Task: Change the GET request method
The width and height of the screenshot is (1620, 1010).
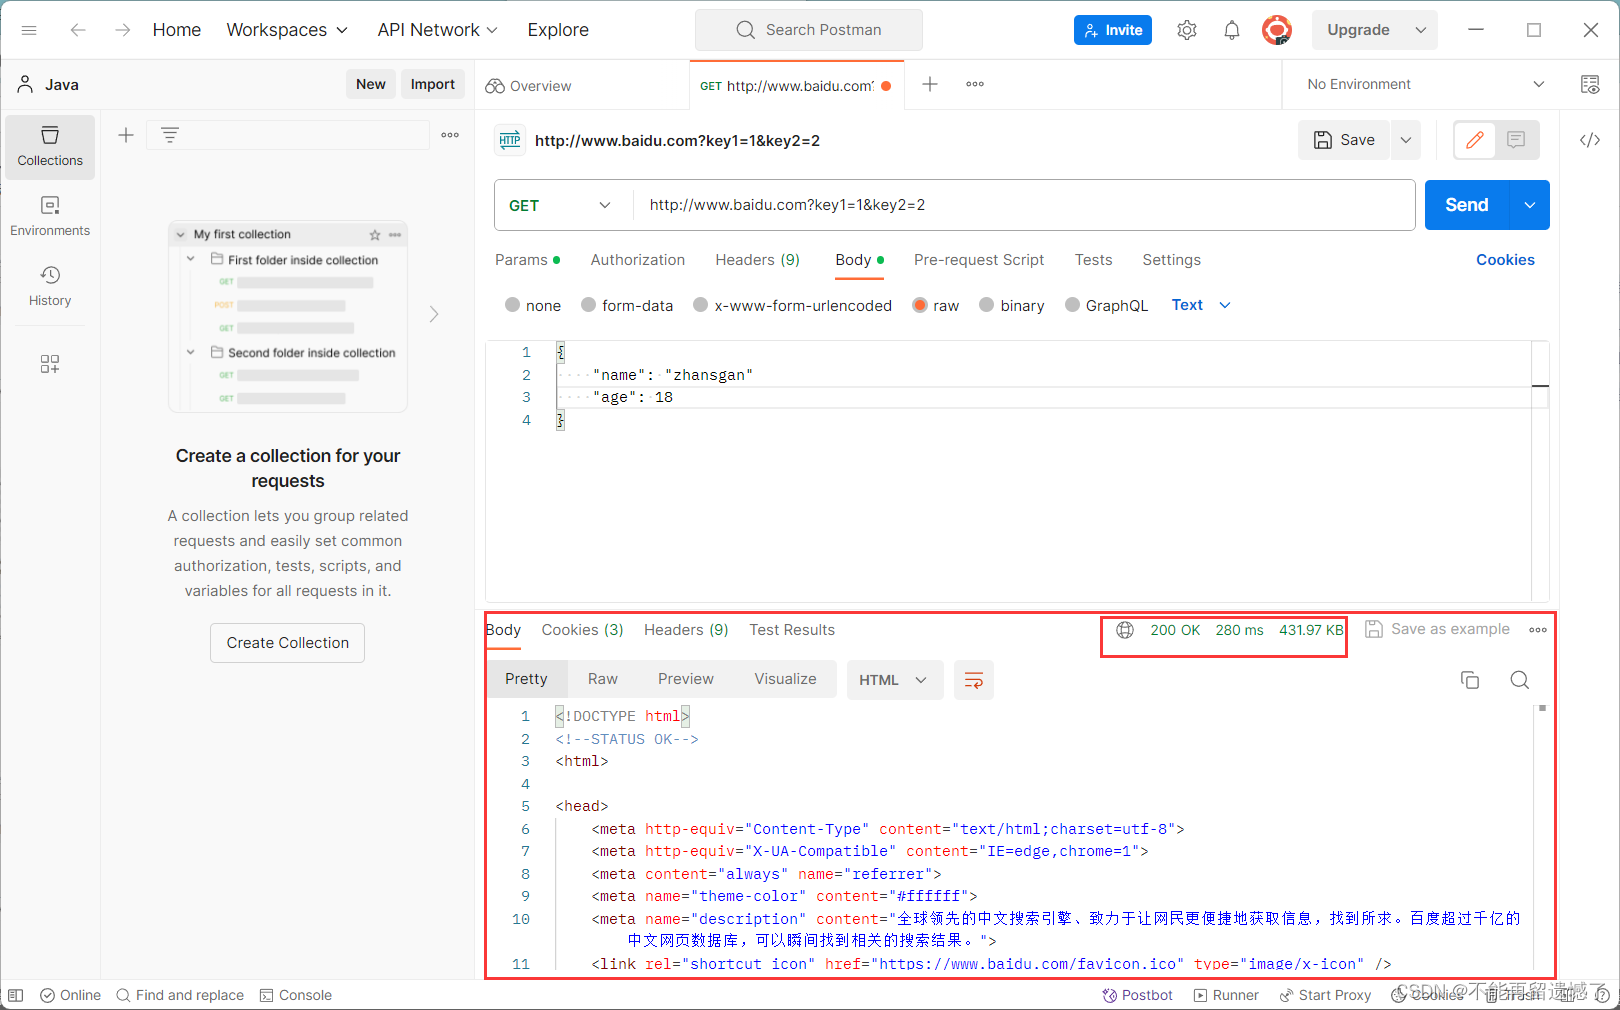Action: [562, 205]
